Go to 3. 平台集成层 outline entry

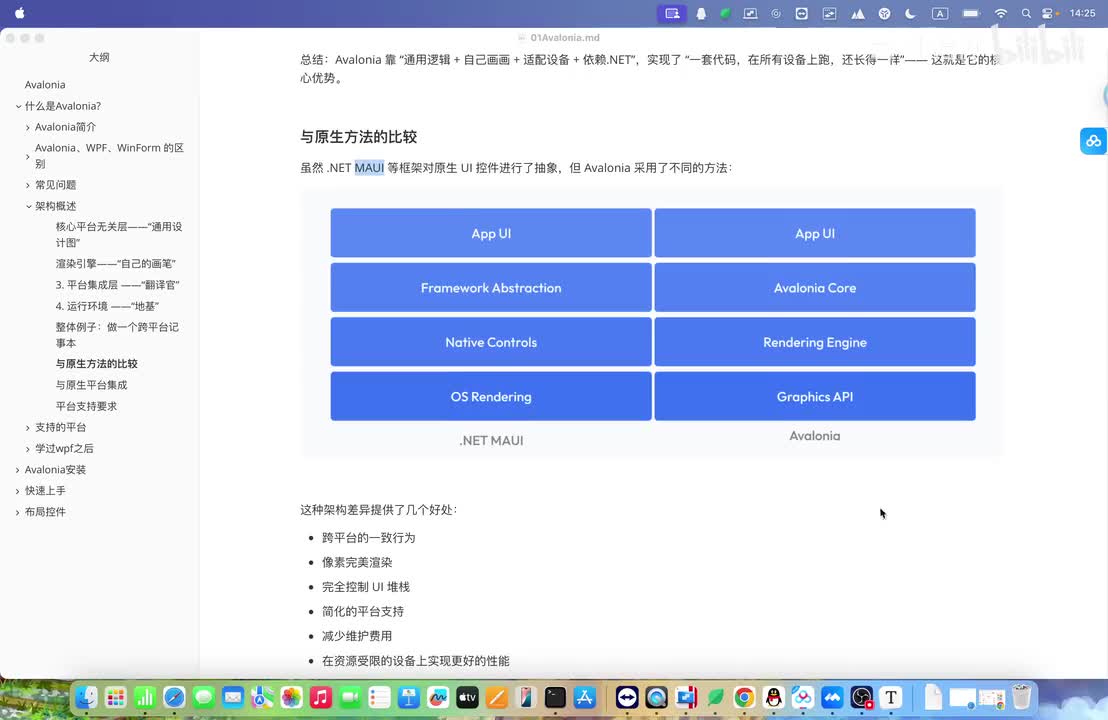(x=117, y=285)
